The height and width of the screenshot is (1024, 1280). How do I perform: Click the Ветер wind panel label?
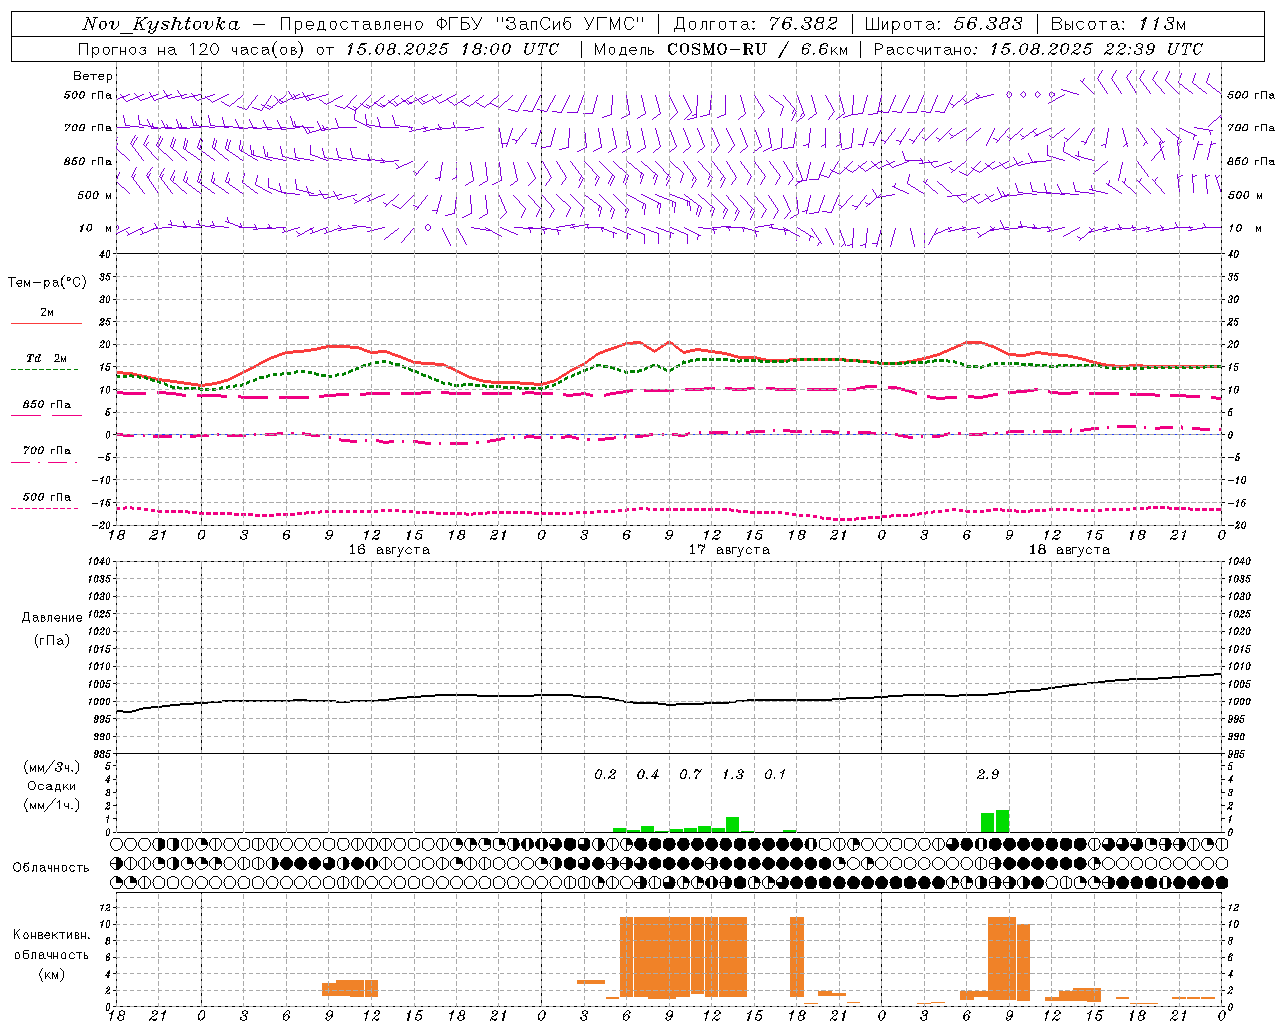(x=93, y=76)
